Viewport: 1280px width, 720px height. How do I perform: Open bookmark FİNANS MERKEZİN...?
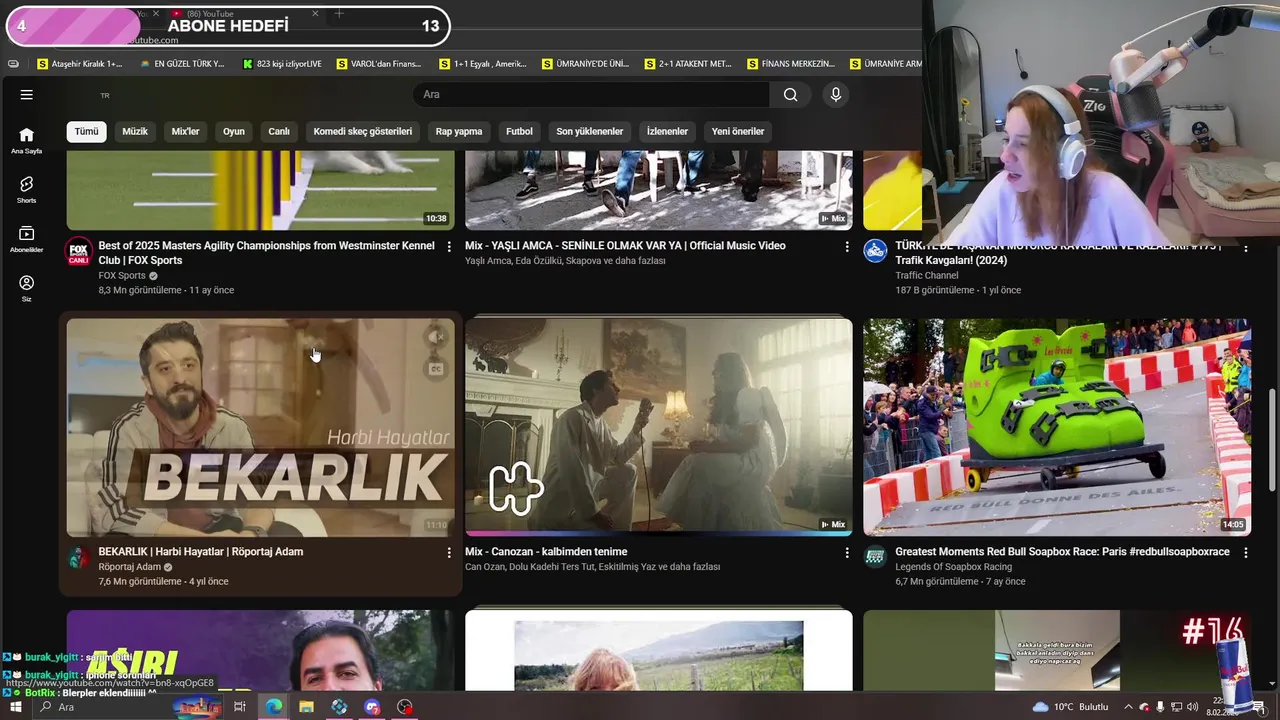coord(790,63)
